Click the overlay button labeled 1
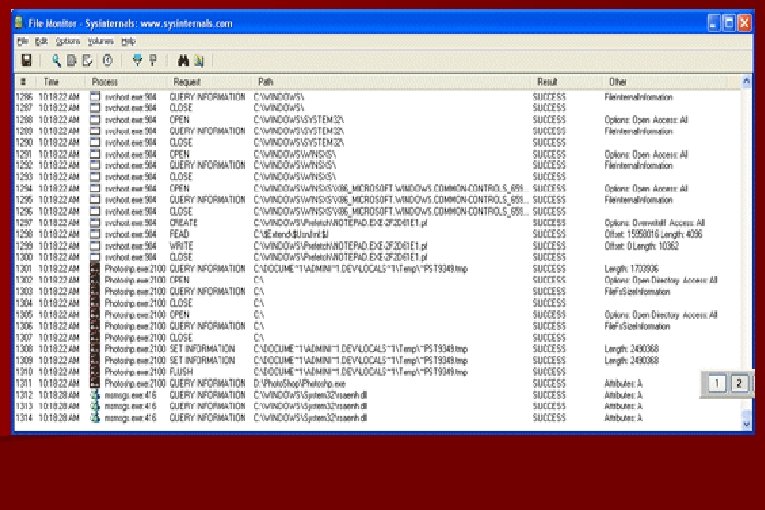 (717, 384)
